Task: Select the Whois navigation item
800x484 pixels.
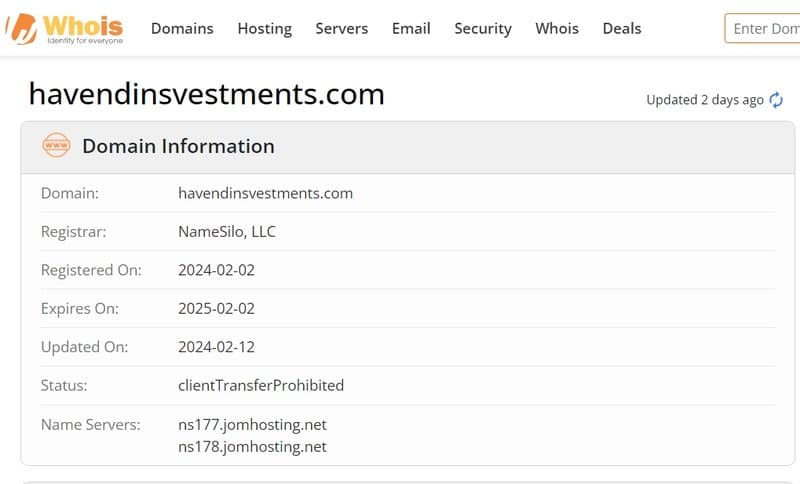Action: pyautogui.click(x=557, y=29)
